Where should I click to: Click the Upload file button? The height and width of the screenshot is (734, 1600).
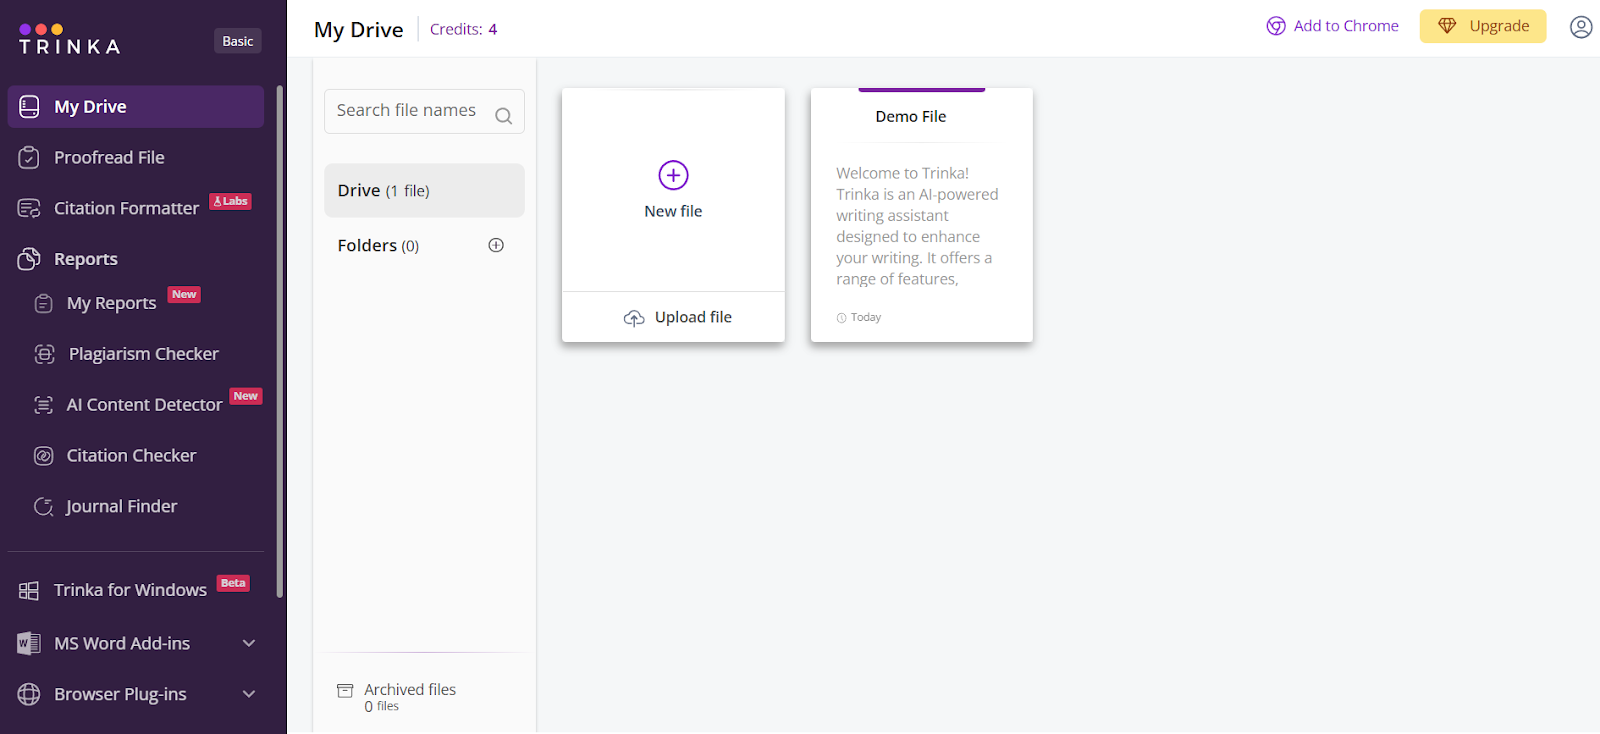point(674,317)
